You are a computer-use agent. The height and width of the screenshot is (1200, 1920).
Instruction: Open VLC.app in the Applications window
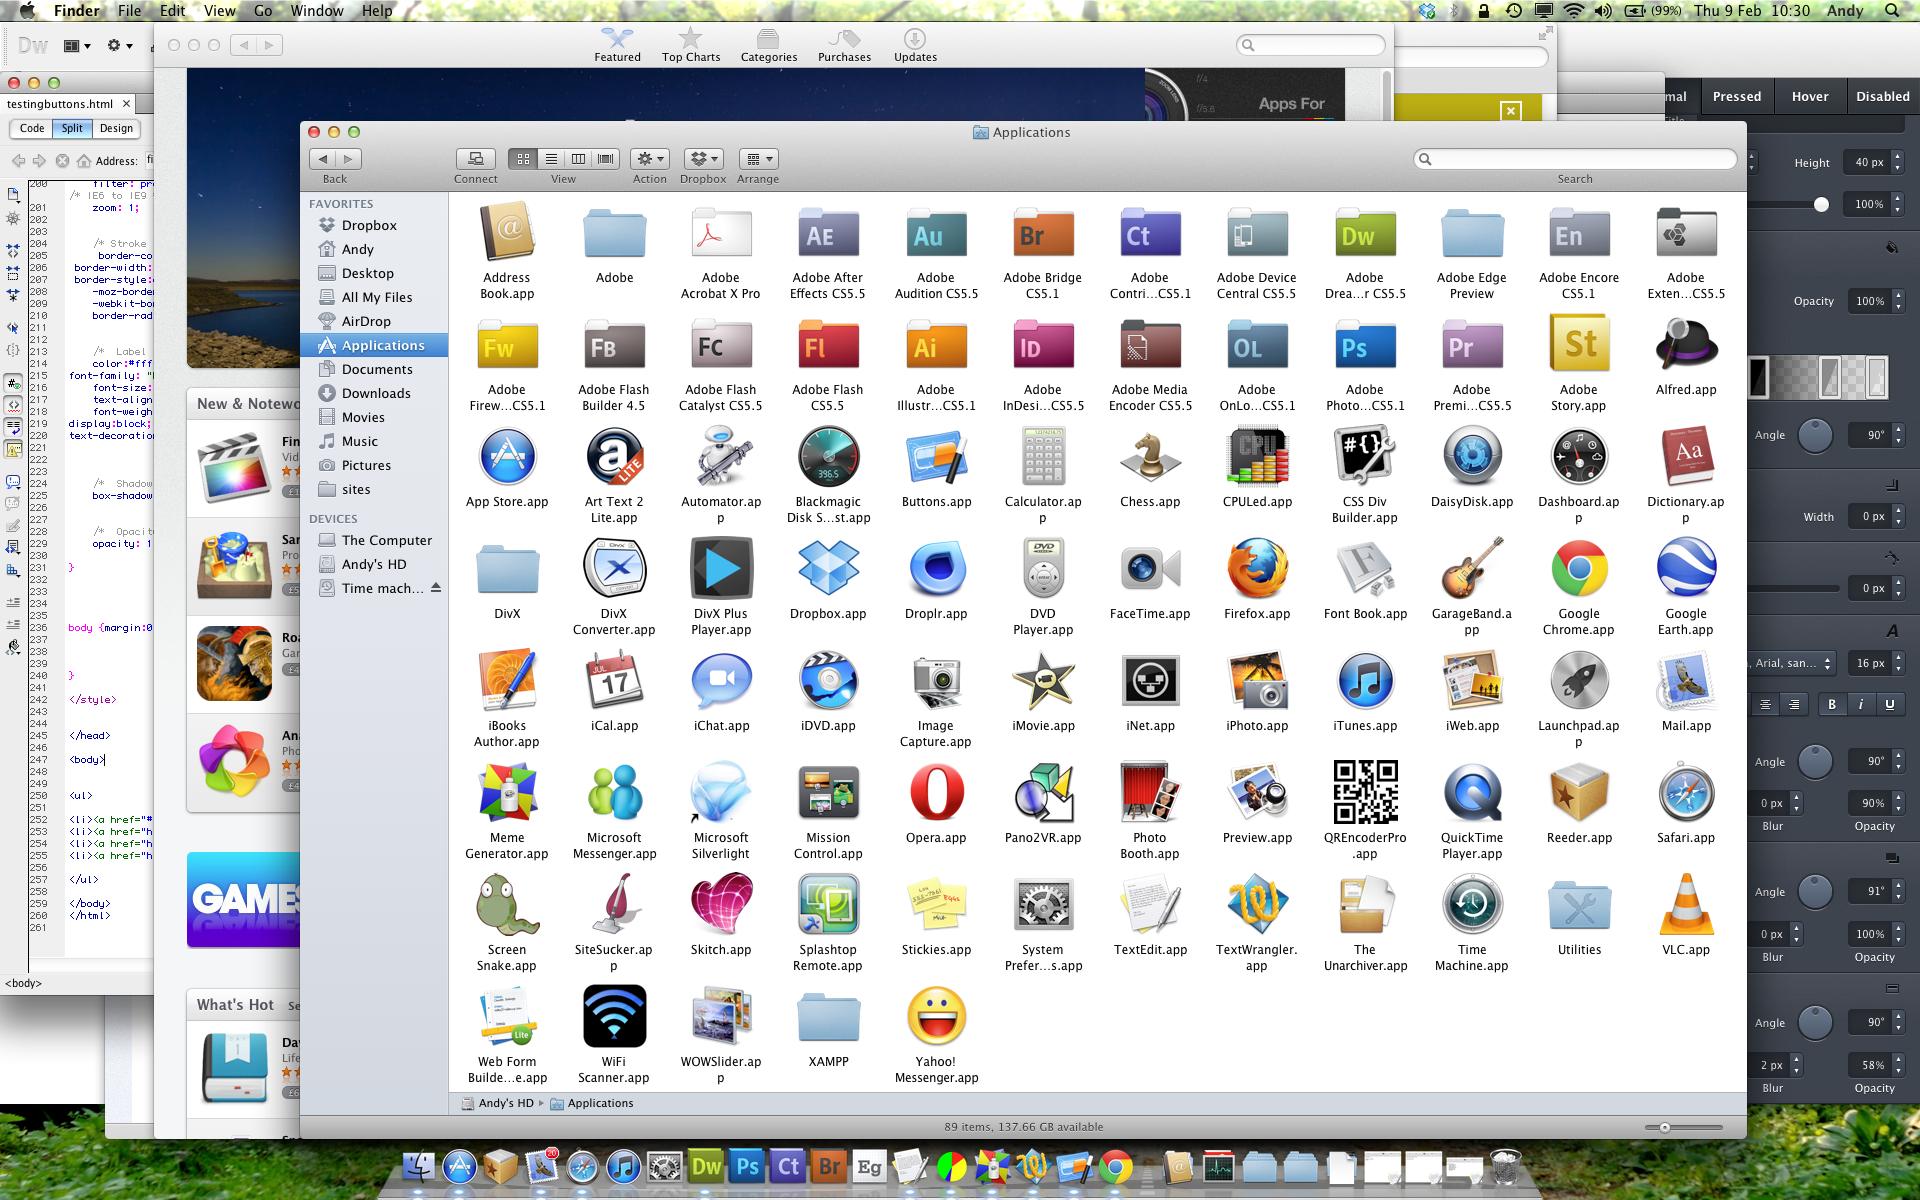click(1686, 905)
